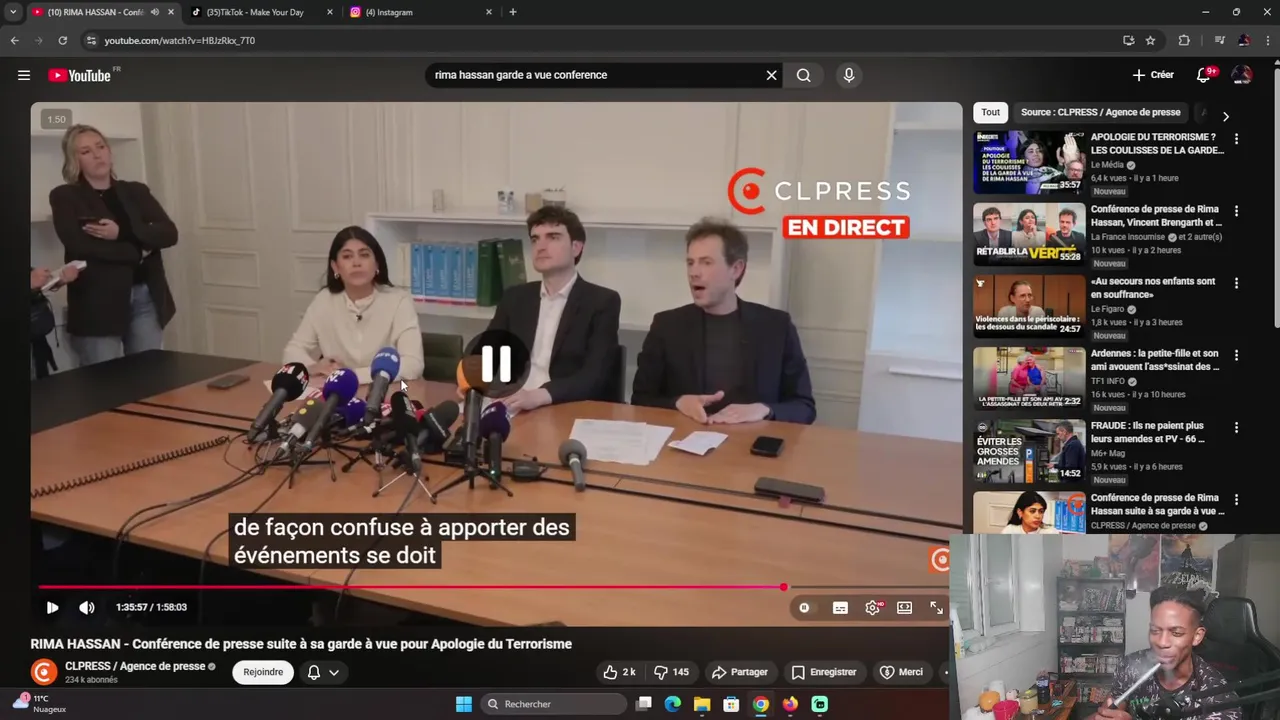
Task: Open the CLPRESS channel avatar
Action: pyautogui.click(x=44, y=672)
